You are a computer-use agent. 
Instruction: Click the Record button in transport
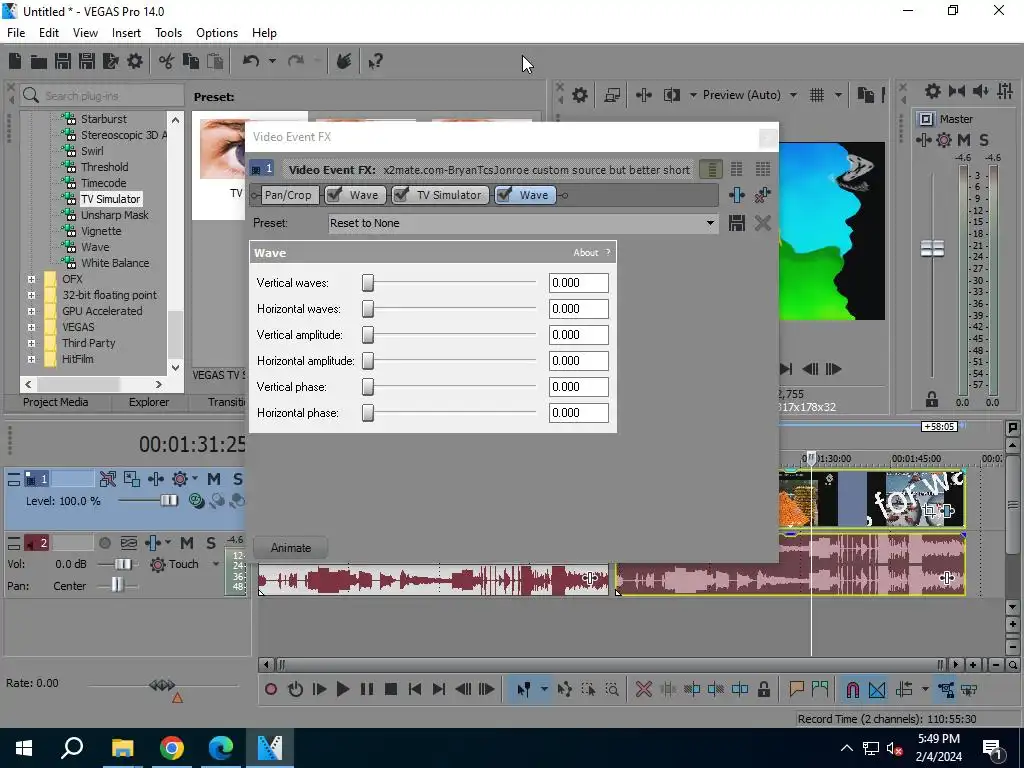point(271,689)
